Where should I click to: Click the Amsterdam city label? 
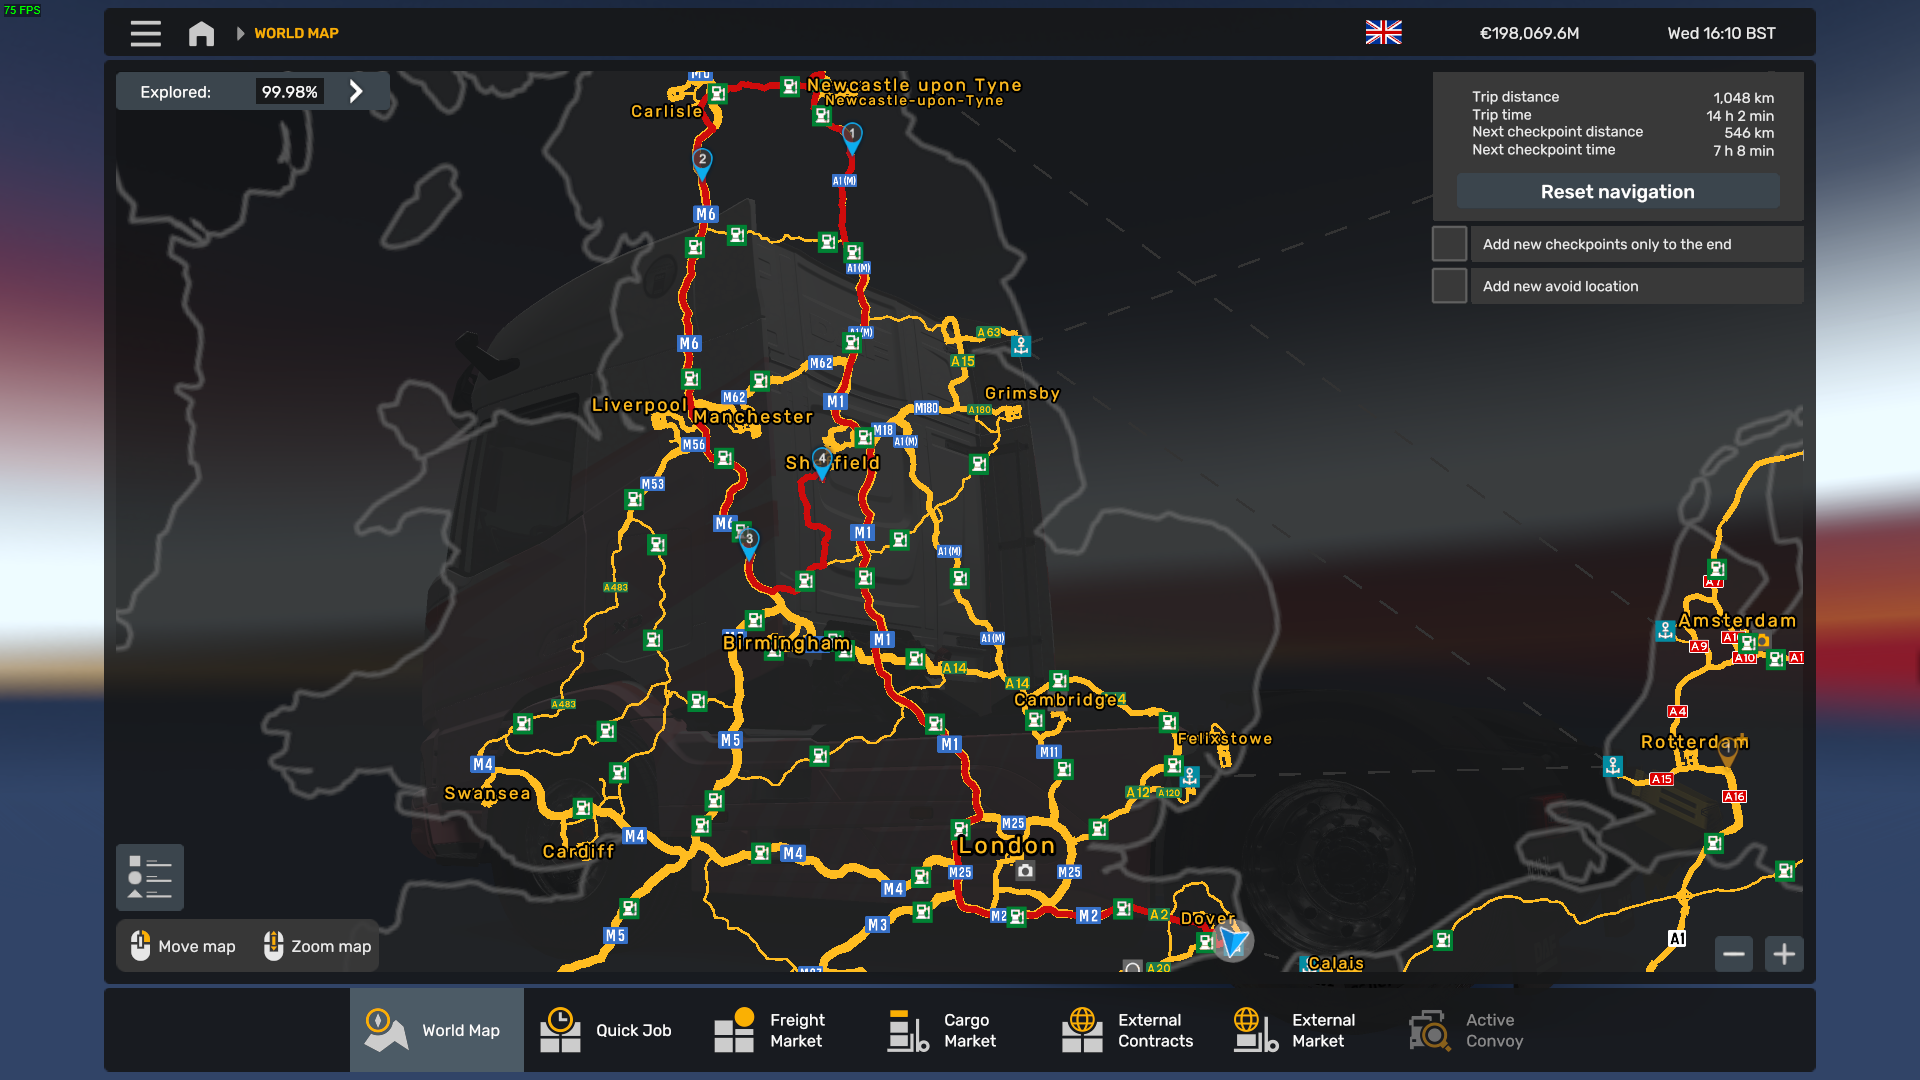[x=1737, y=621]
